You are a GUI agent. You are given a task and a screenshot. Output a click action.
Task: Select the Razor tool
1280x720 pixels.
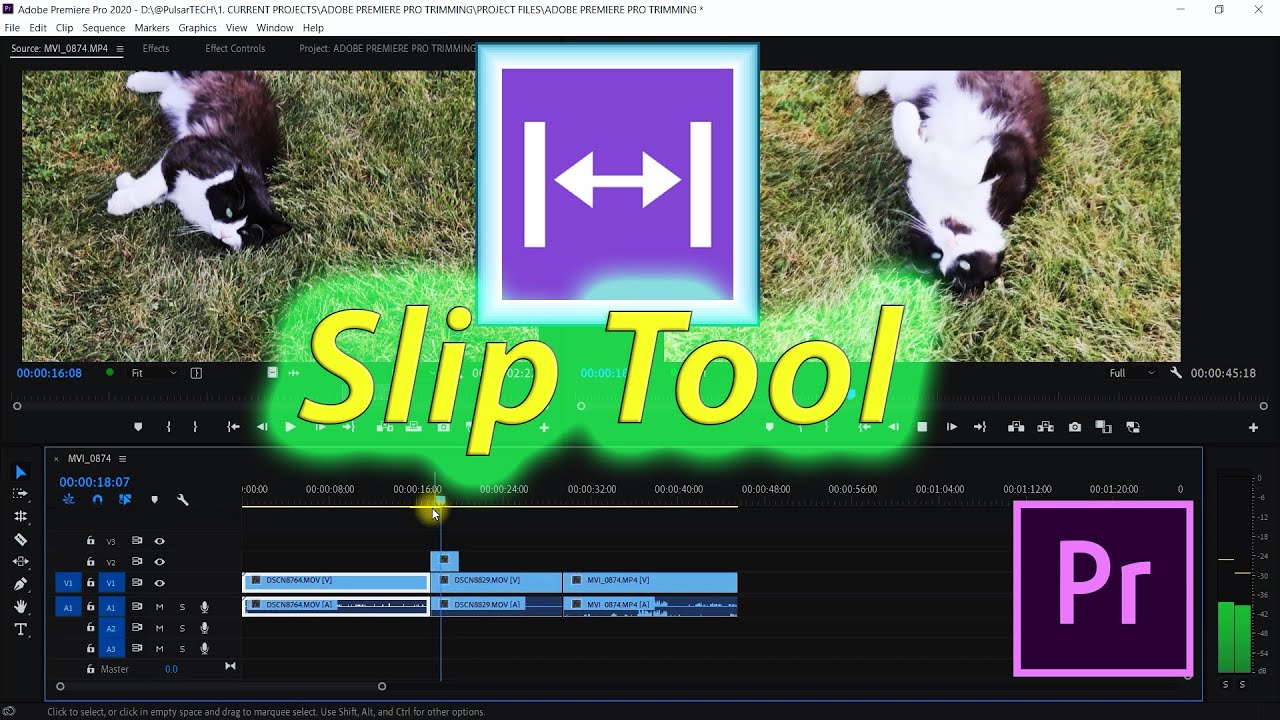pos(20,539)
